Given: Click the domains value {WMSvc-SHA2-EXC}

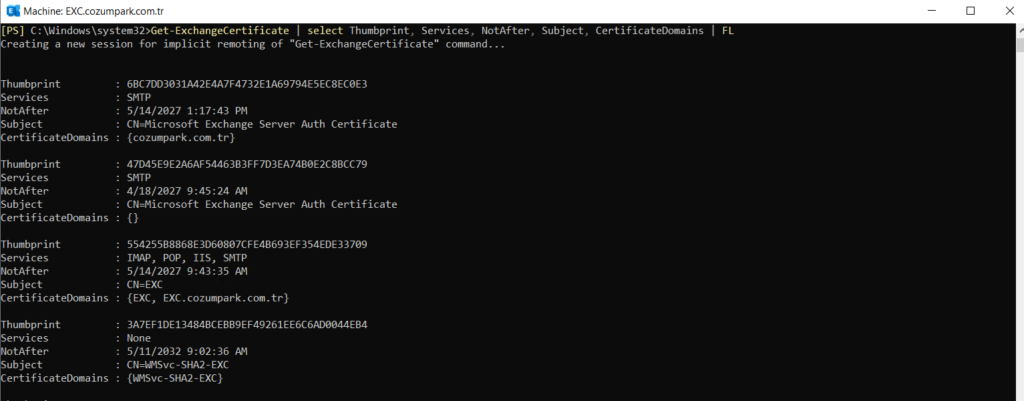Looking at the screenshot, I should pyautogui.click(x=174, y=379).
